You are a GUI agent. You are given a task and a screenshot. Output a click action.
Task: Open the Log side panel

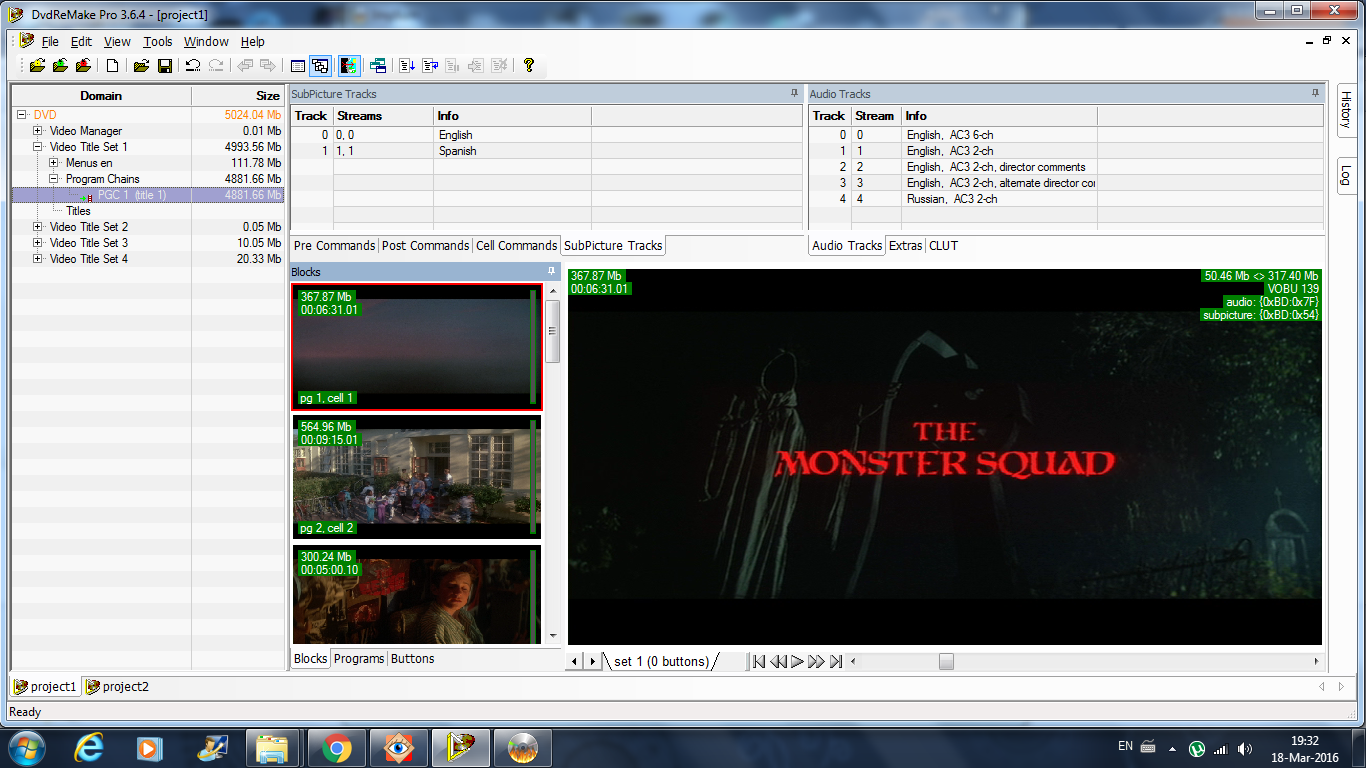[1346, 175]
